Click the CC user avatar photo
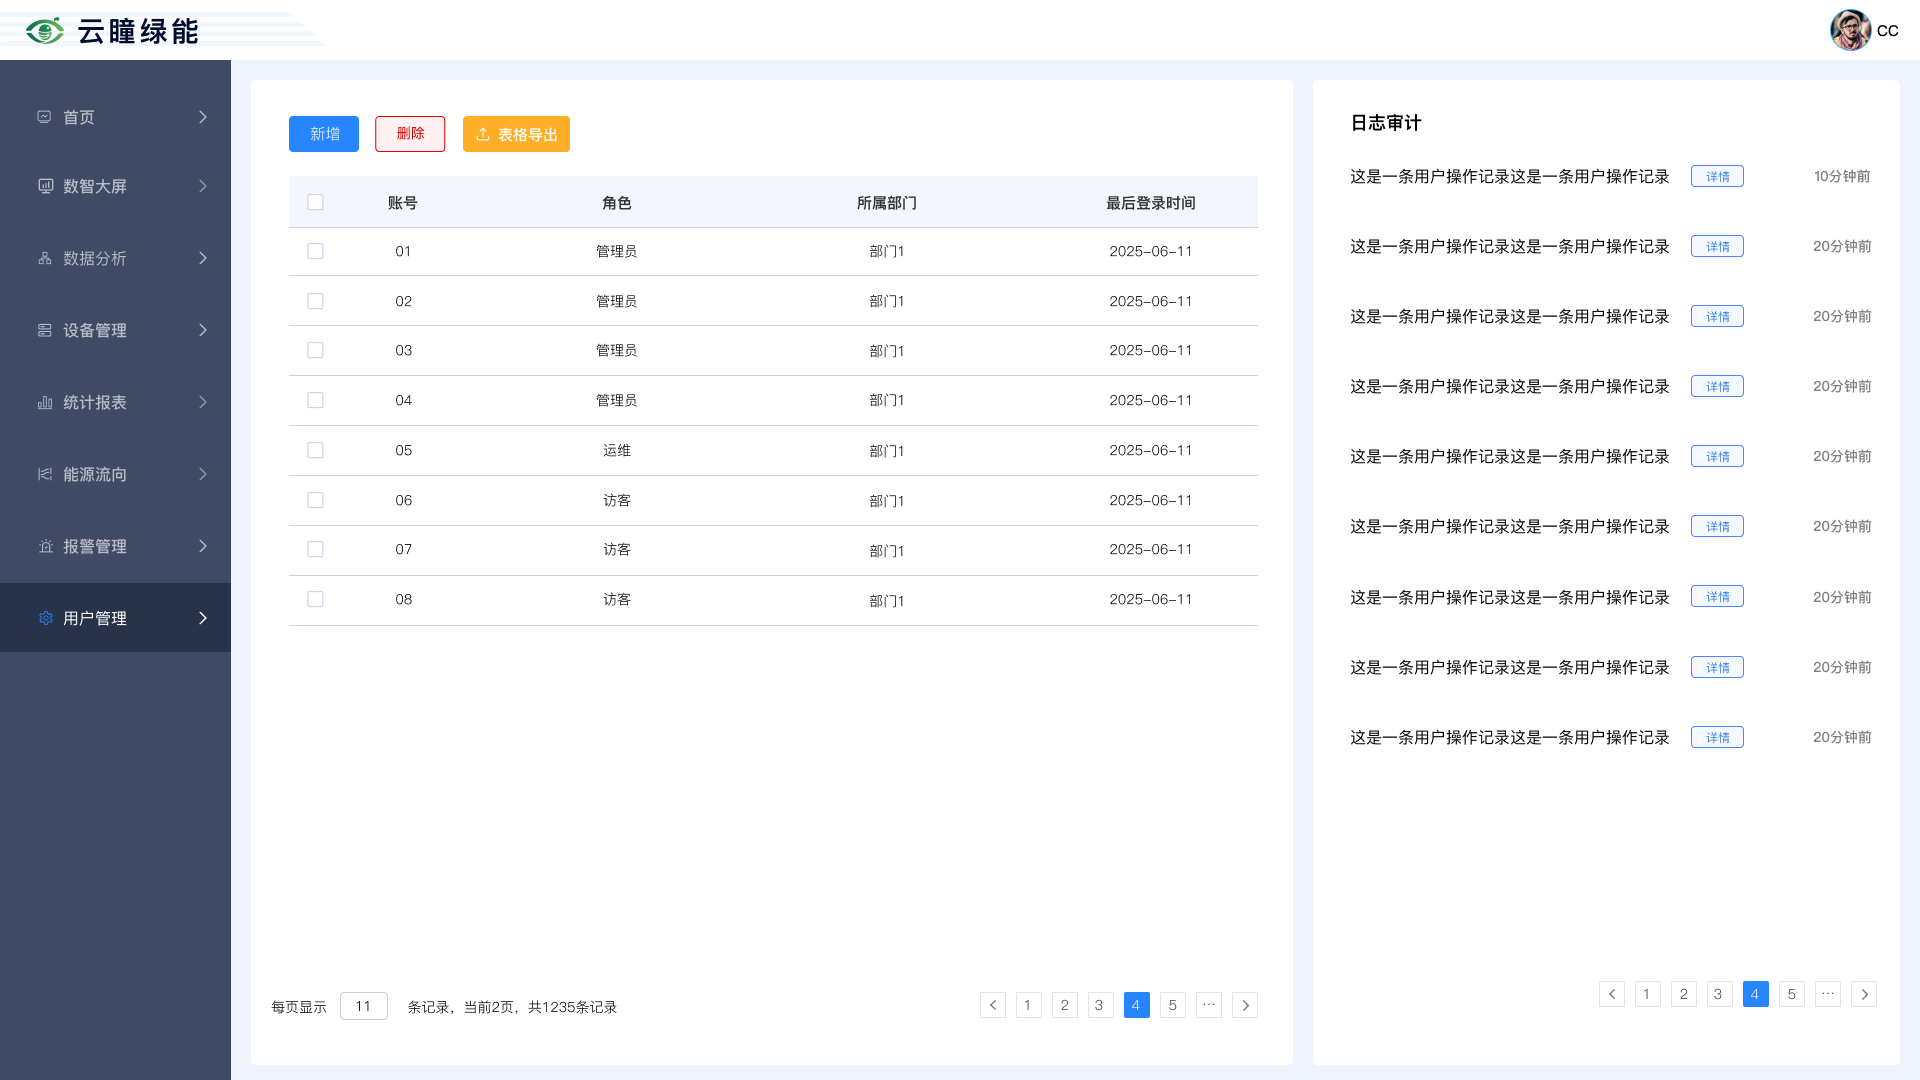 point(1850,30)
